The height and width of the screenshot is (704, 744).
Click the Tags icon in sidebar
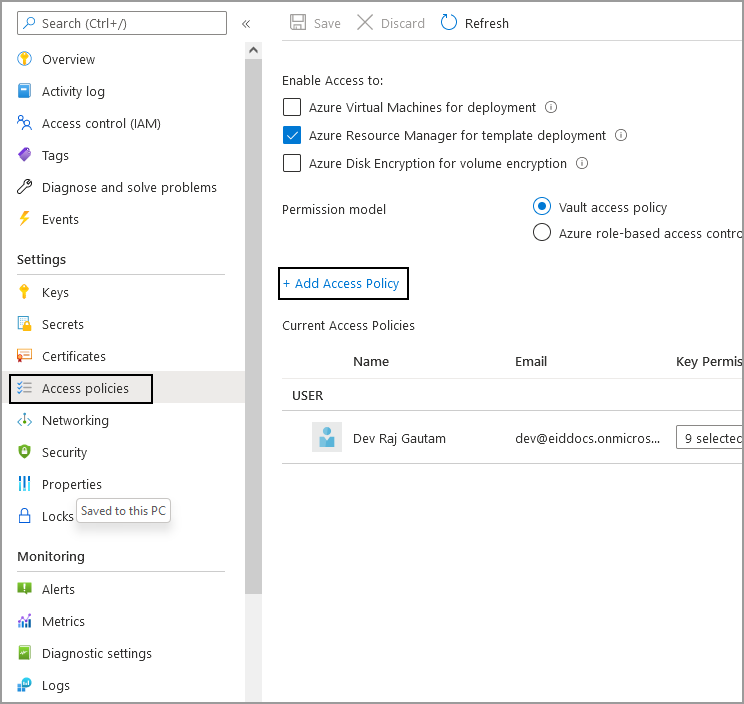point(25,156)
